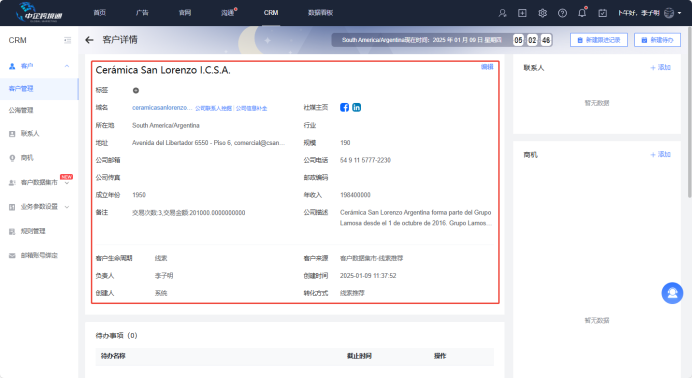The image size is (693, 378).
Task: Click the 邮箱账号绑定 mail sidebar icon
Action: (x=12, y=256)
